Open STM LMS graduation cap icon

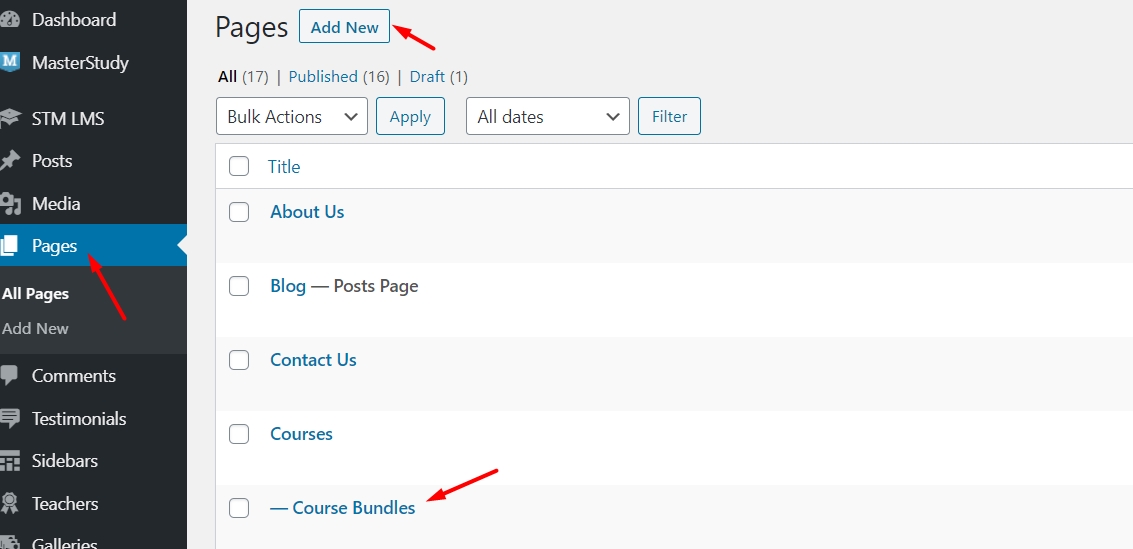[10, 119]
